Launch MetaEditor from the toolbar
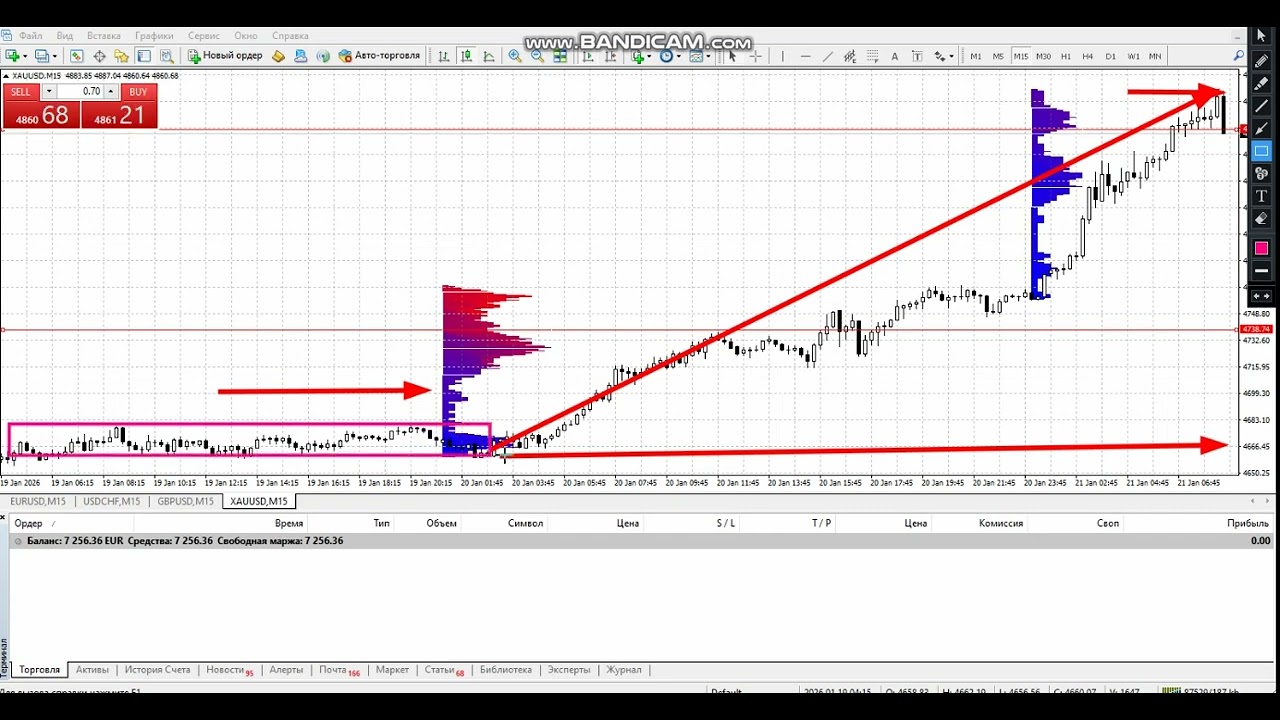1280x720 pixels. tap(278, 56)
